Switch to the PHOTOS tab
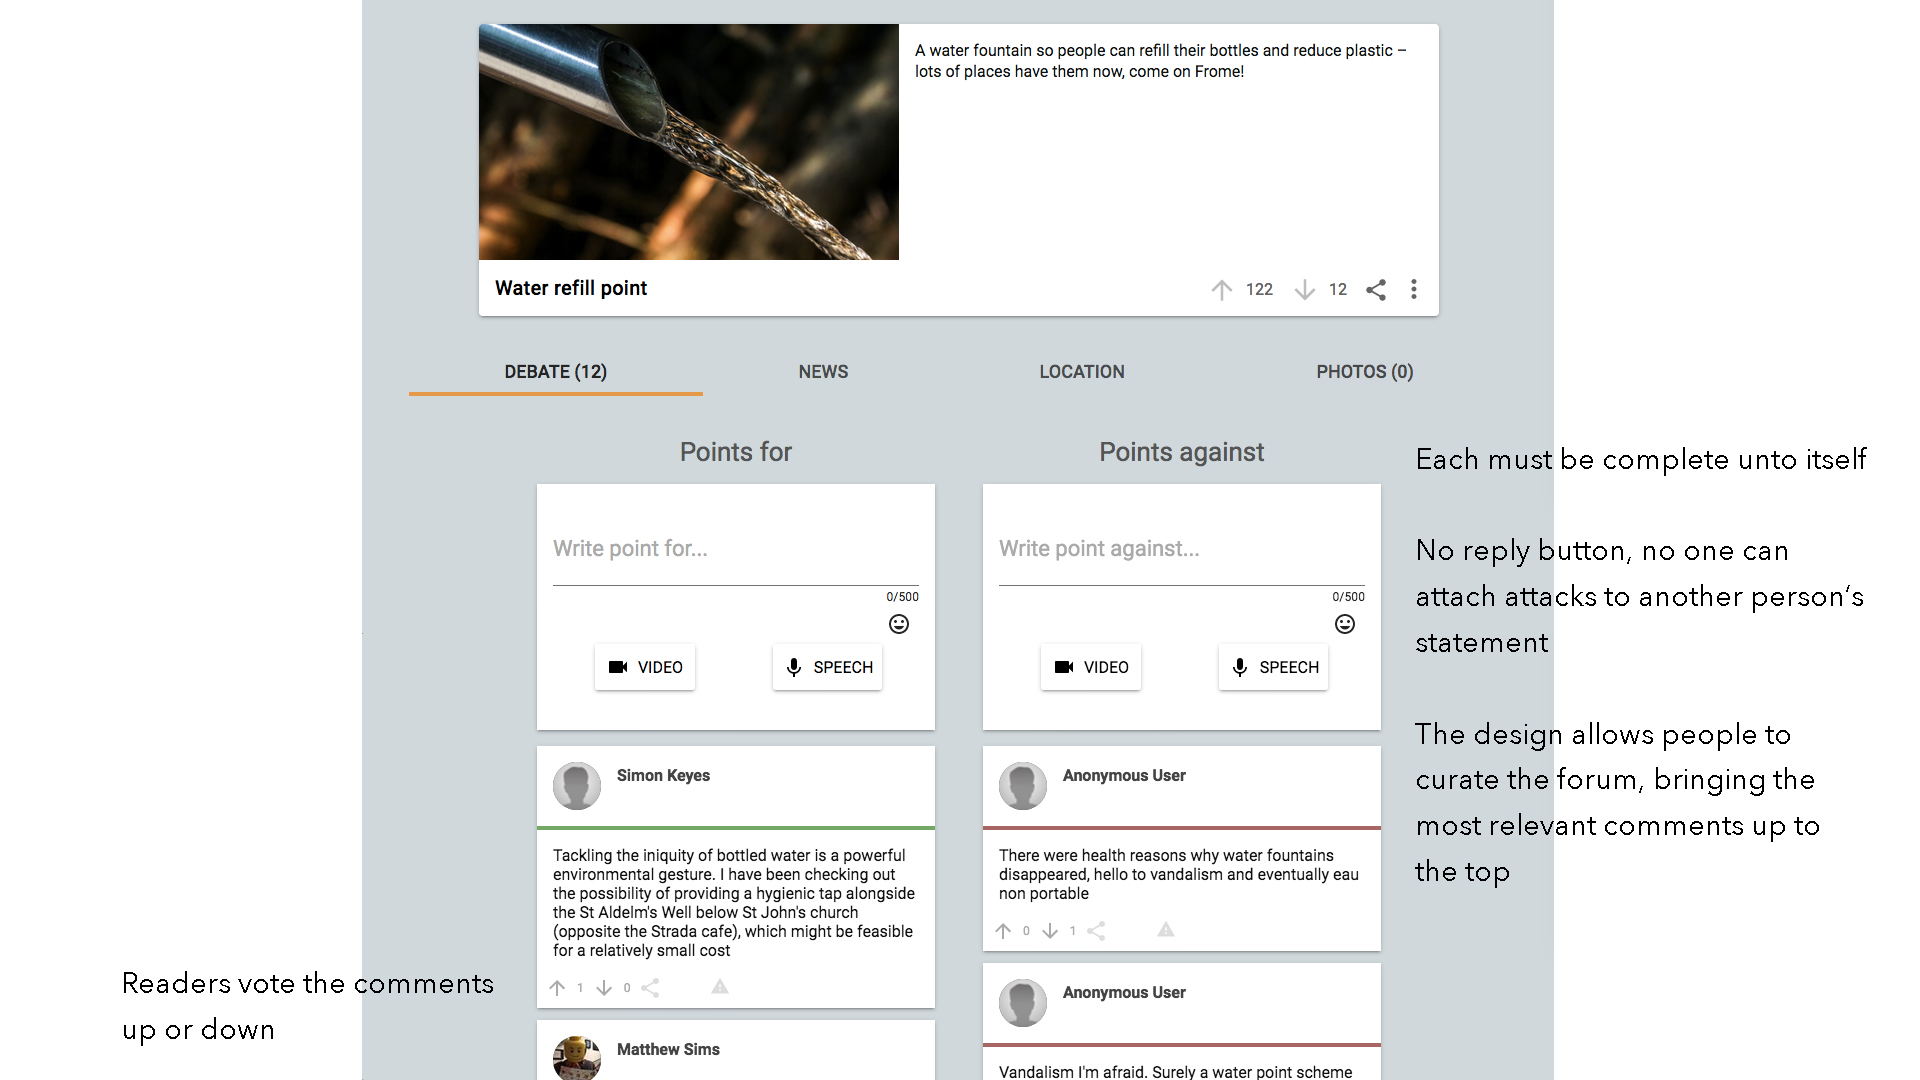This screenshot has width=1920, height=1080. [1364, 371]
